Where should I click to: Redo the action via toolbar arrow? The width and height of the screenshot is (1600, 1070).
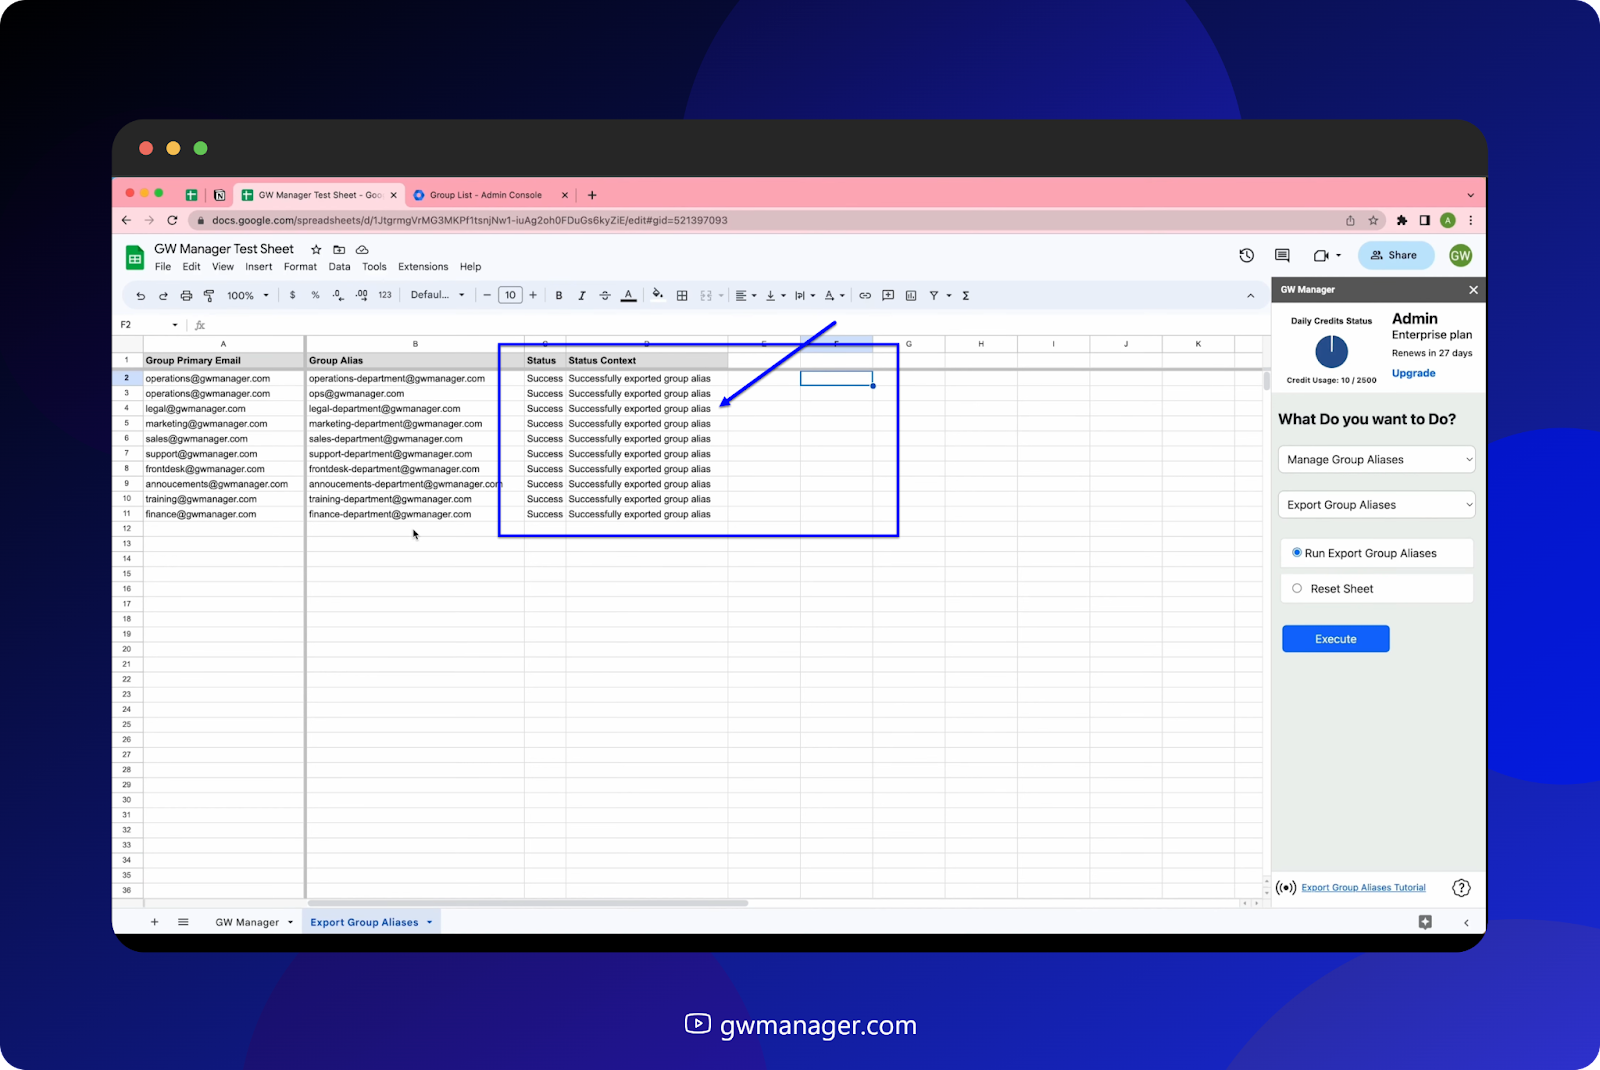coord(163,296)
